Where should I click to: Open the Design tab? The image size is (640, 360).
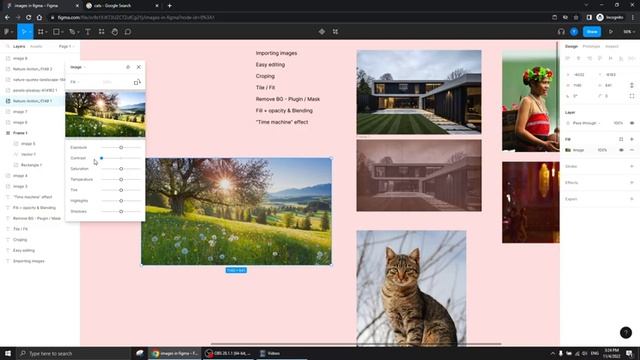pyautogui.click(x=571, y=47)
